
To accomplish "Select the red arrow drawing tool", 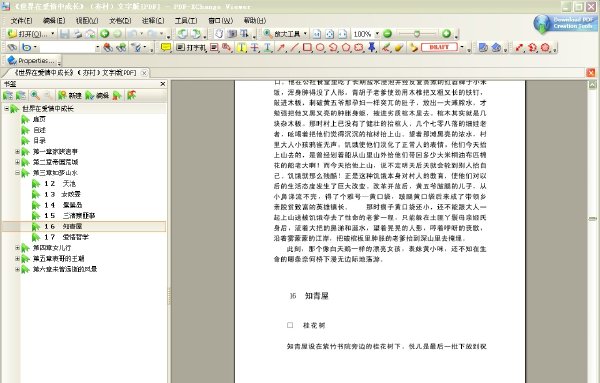I will [281, 47].
